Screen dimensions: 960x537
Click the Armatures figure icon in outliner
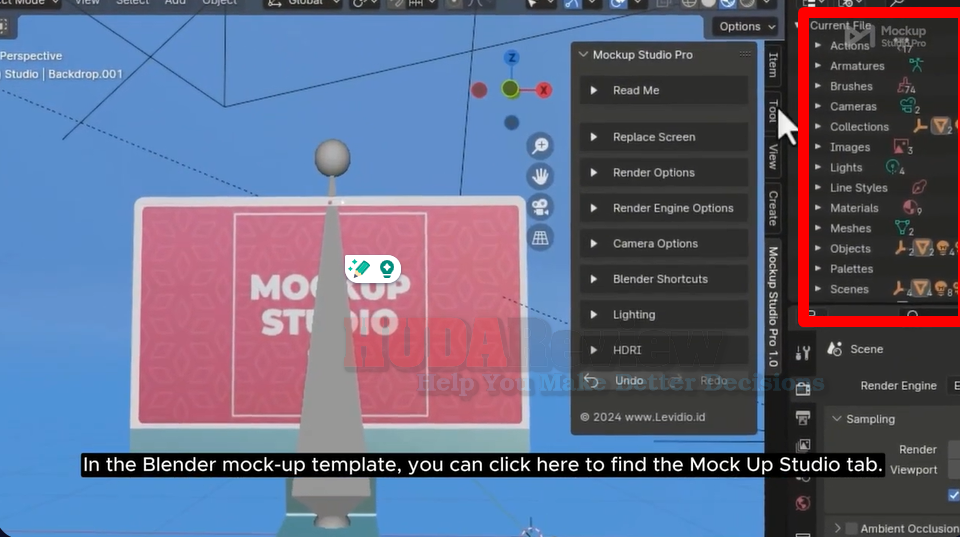916,64
